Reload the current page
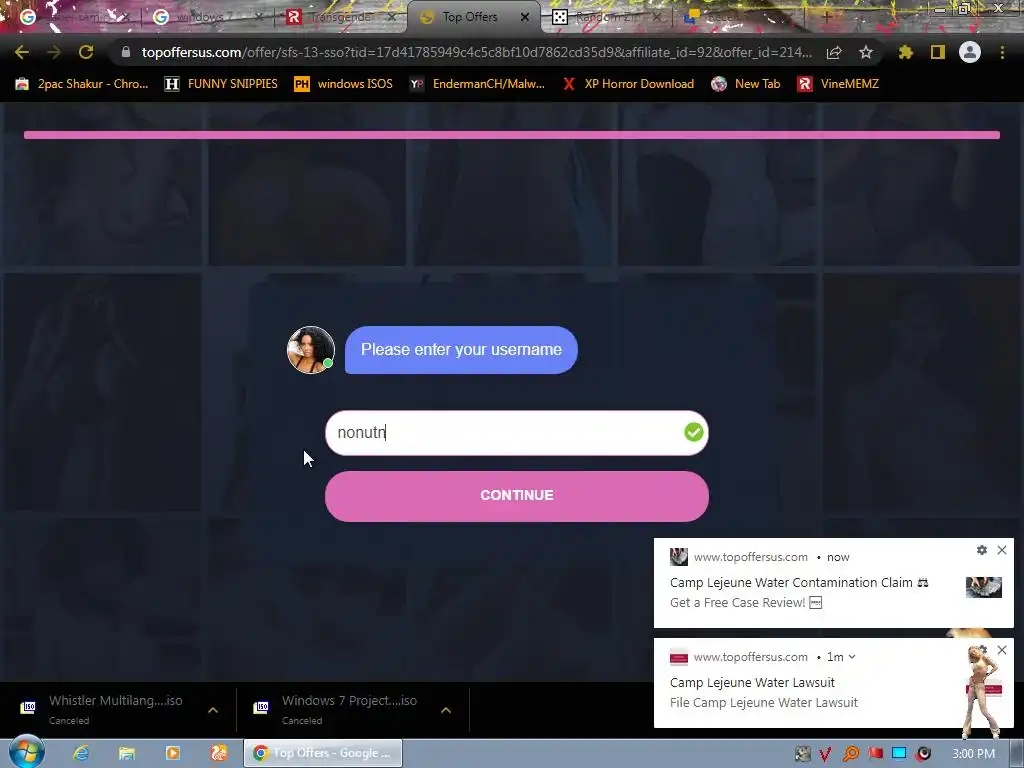This screenshot has width=1024, height=768. coord(86,52)
